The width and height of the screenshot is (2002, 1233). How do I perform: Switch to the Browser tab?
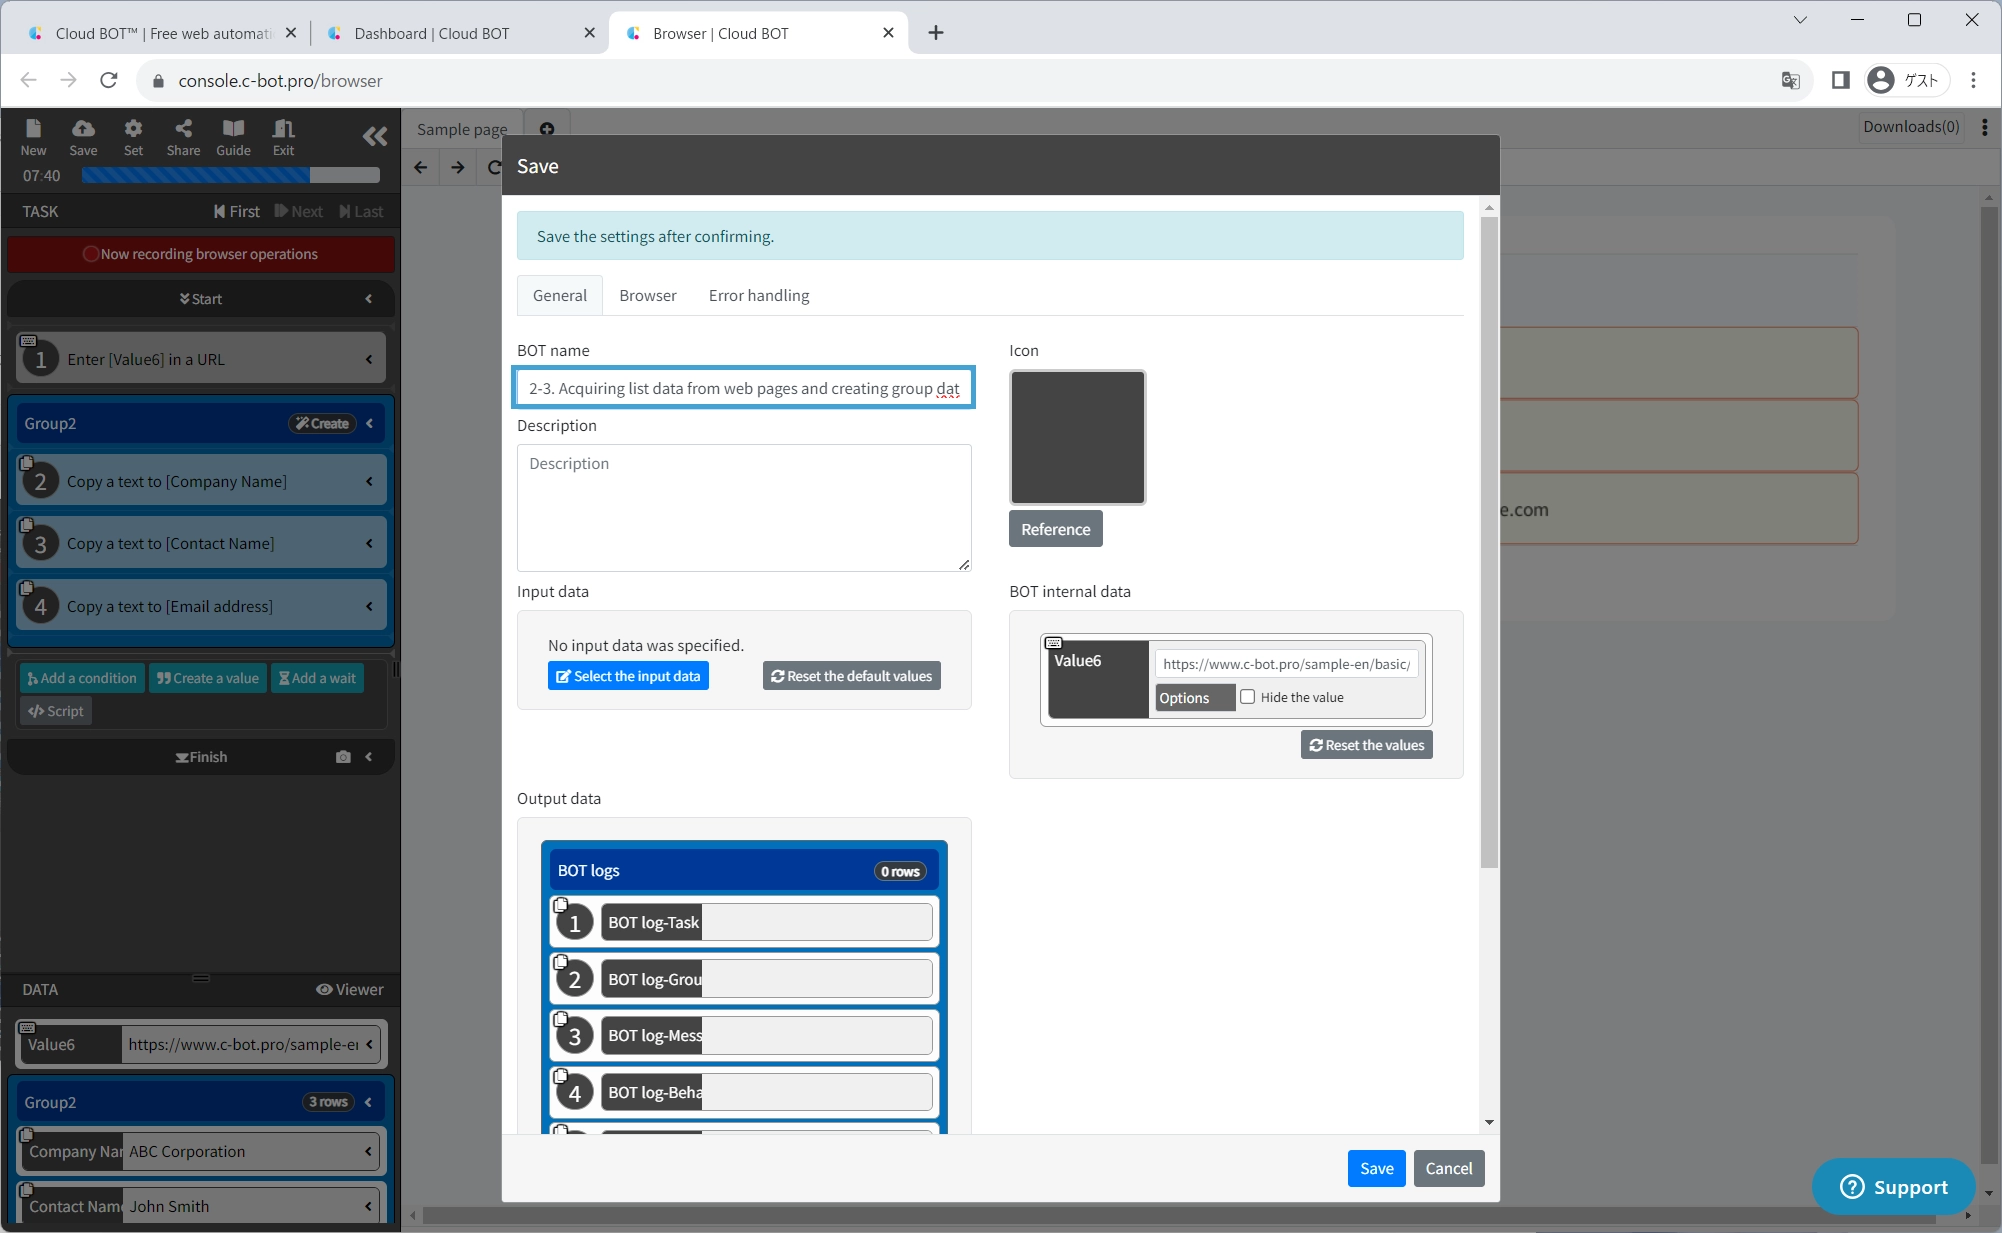(x=647, y=295)
